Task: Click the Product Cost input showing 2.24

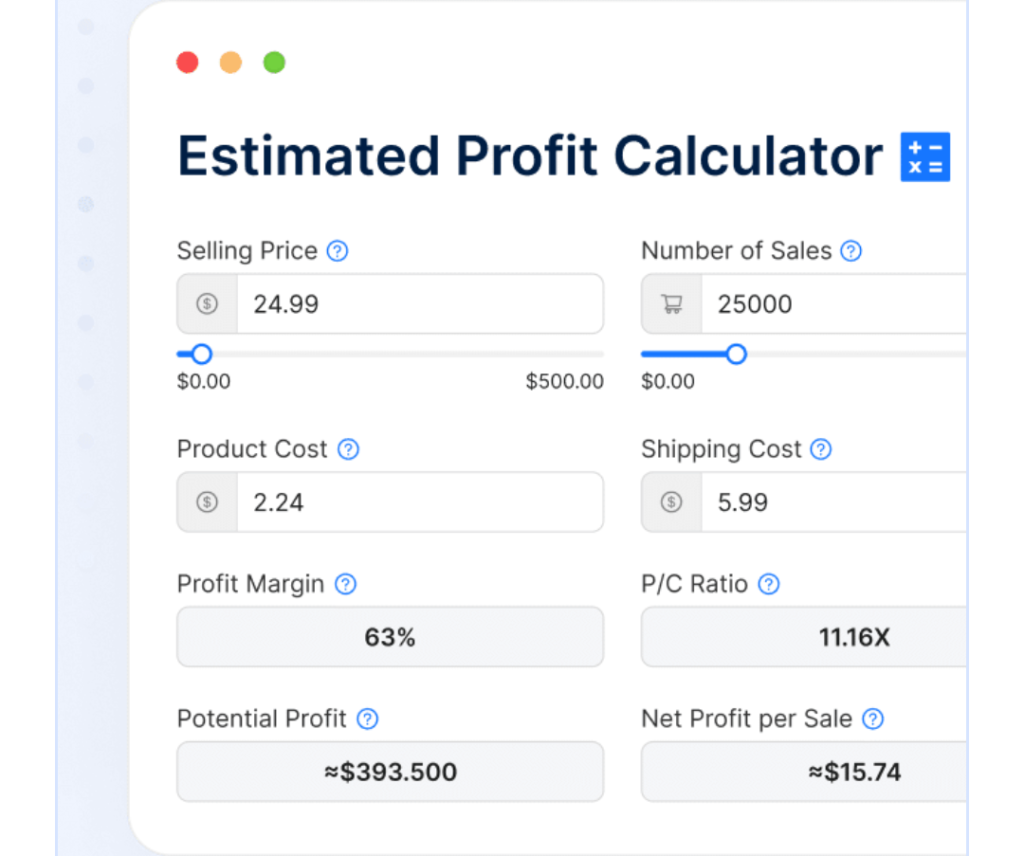Action: click(418, 502)
